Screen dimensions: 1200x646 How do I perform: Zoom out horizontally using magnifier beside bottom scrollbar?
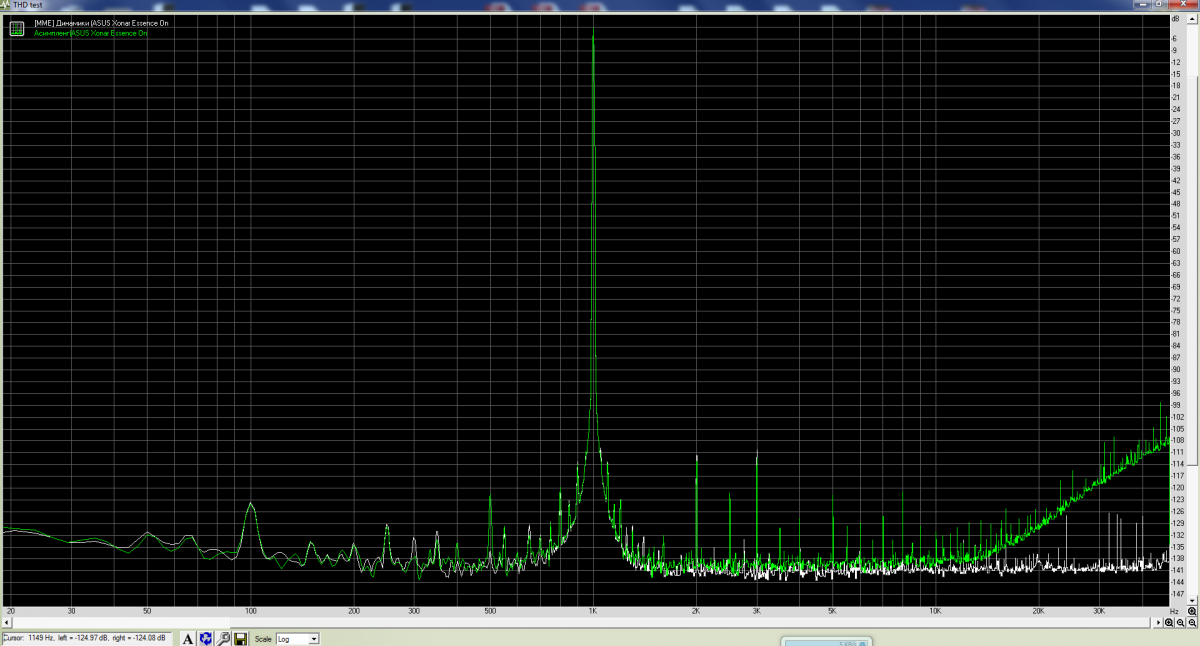point(1181,621)
